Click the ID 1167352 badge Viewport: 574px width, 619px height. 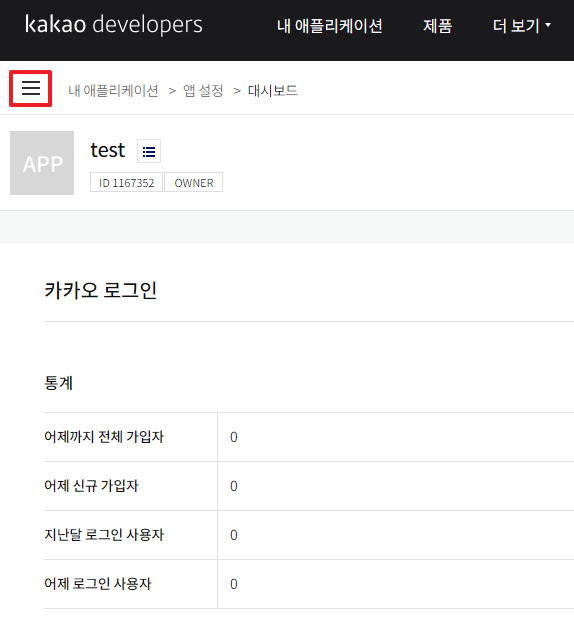[126, 182]
